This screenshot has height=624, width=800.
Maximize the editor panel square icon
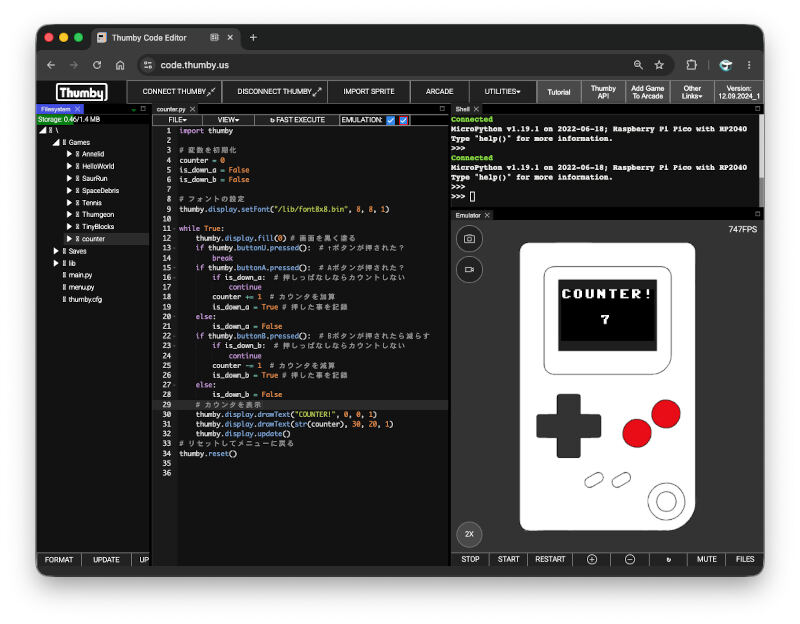click(x=442, y=109)
